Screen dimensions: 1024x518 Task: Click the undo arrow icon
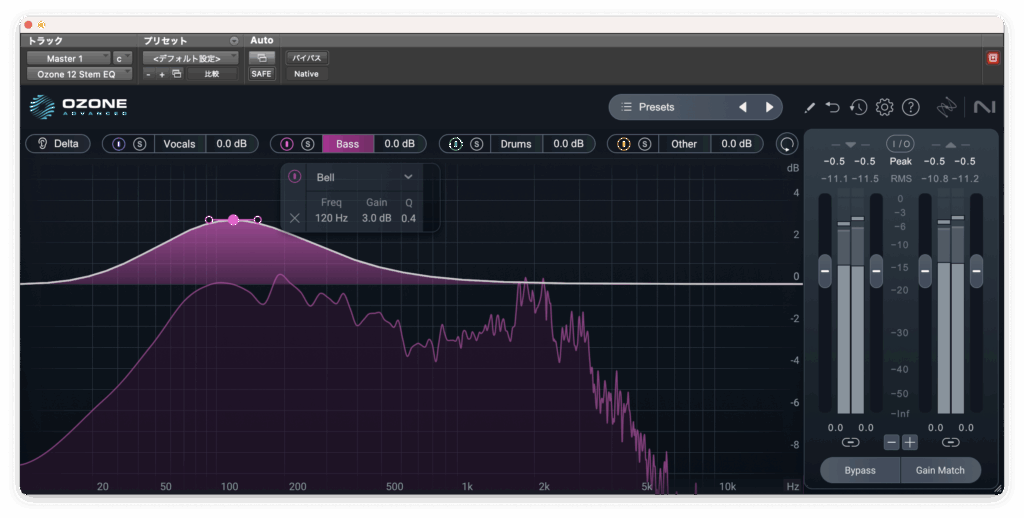pos(833,107)
